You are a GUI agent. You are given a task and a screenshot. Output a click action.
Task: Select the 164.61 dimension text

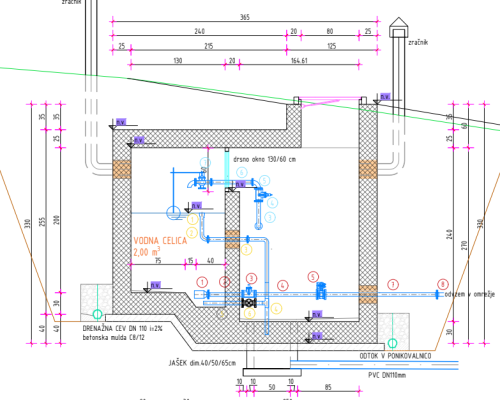click(299, 61)
